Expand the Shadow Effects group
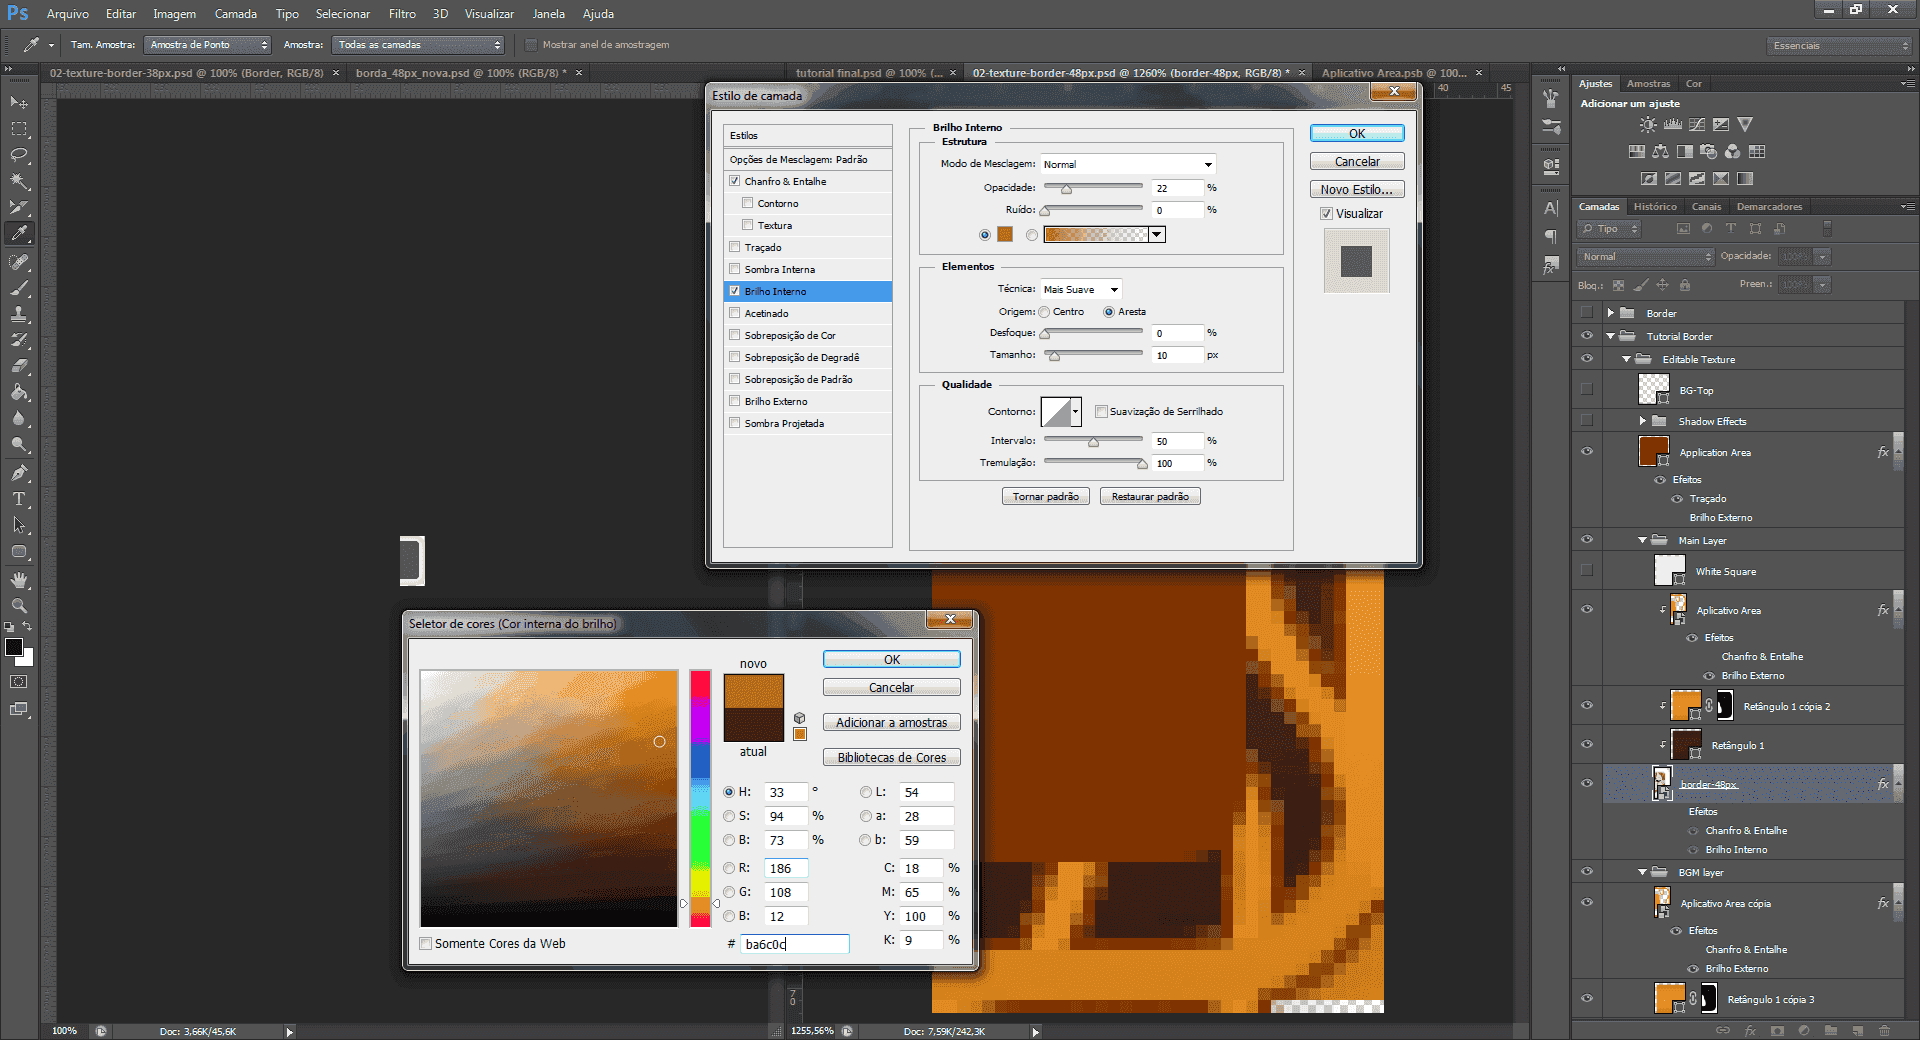 [1643, 421]
